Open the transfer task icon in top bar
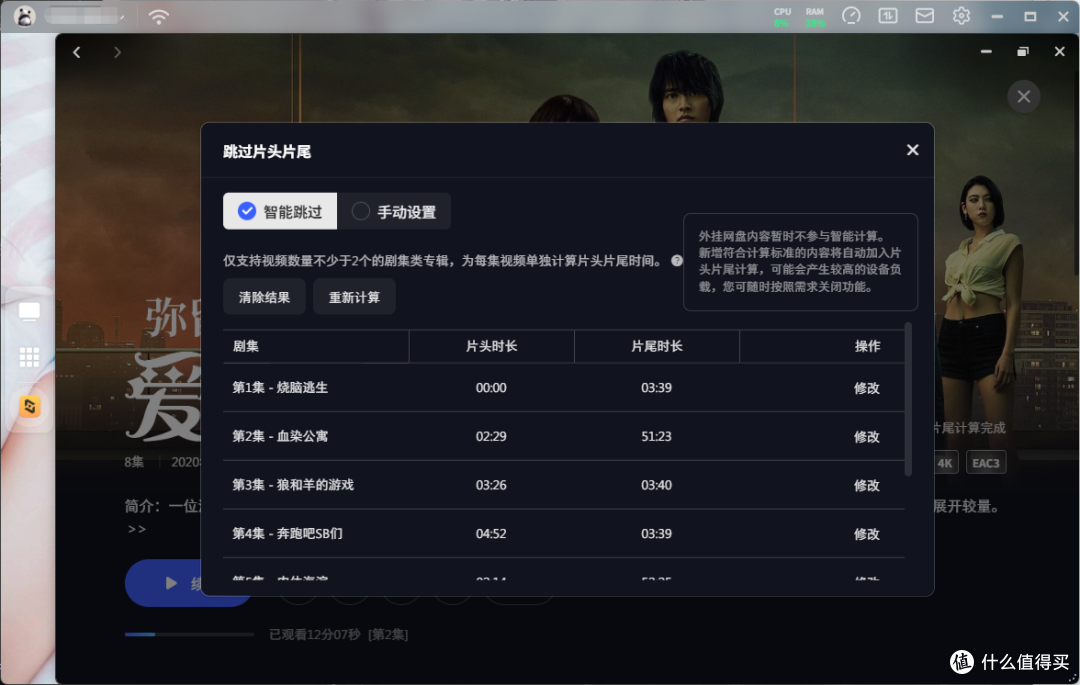The image size is (1080, 685). pos(888,16)
